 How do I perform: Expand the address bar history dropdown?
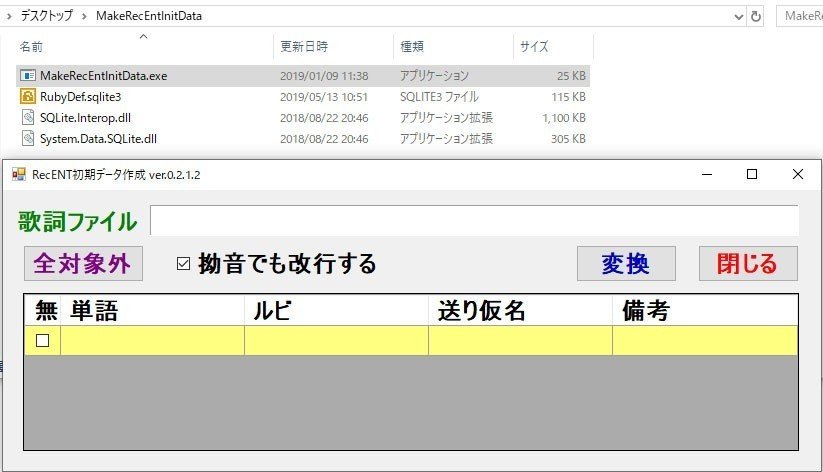pos(738,17)
